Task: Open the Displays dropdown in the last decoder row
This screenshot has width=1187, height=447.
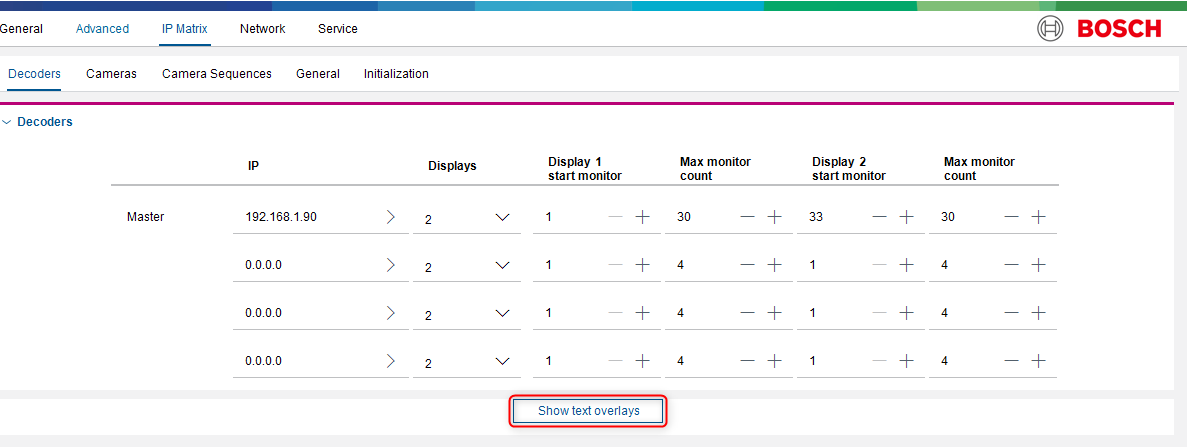Action: (x=502, y=361)
